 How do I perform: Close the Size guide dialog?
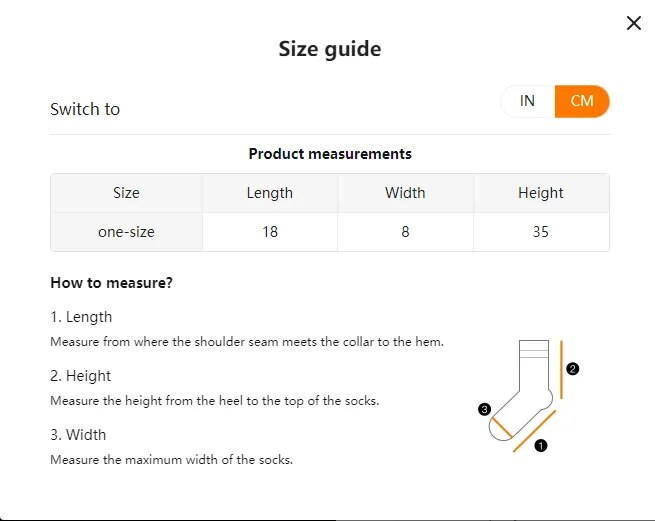pyautogui.click(x=633, y=23)
